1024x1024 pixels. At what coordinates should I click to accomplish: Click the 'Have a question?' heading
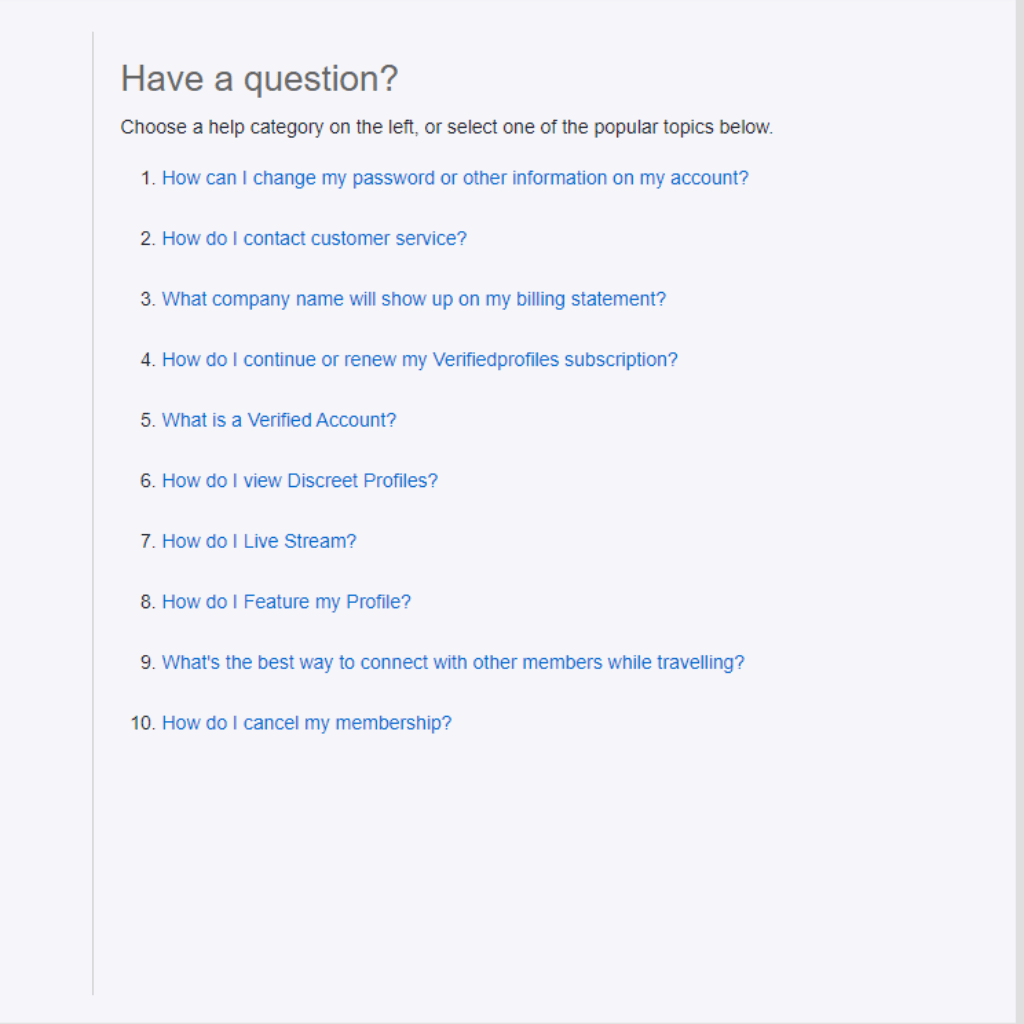[x=259, y=79]
